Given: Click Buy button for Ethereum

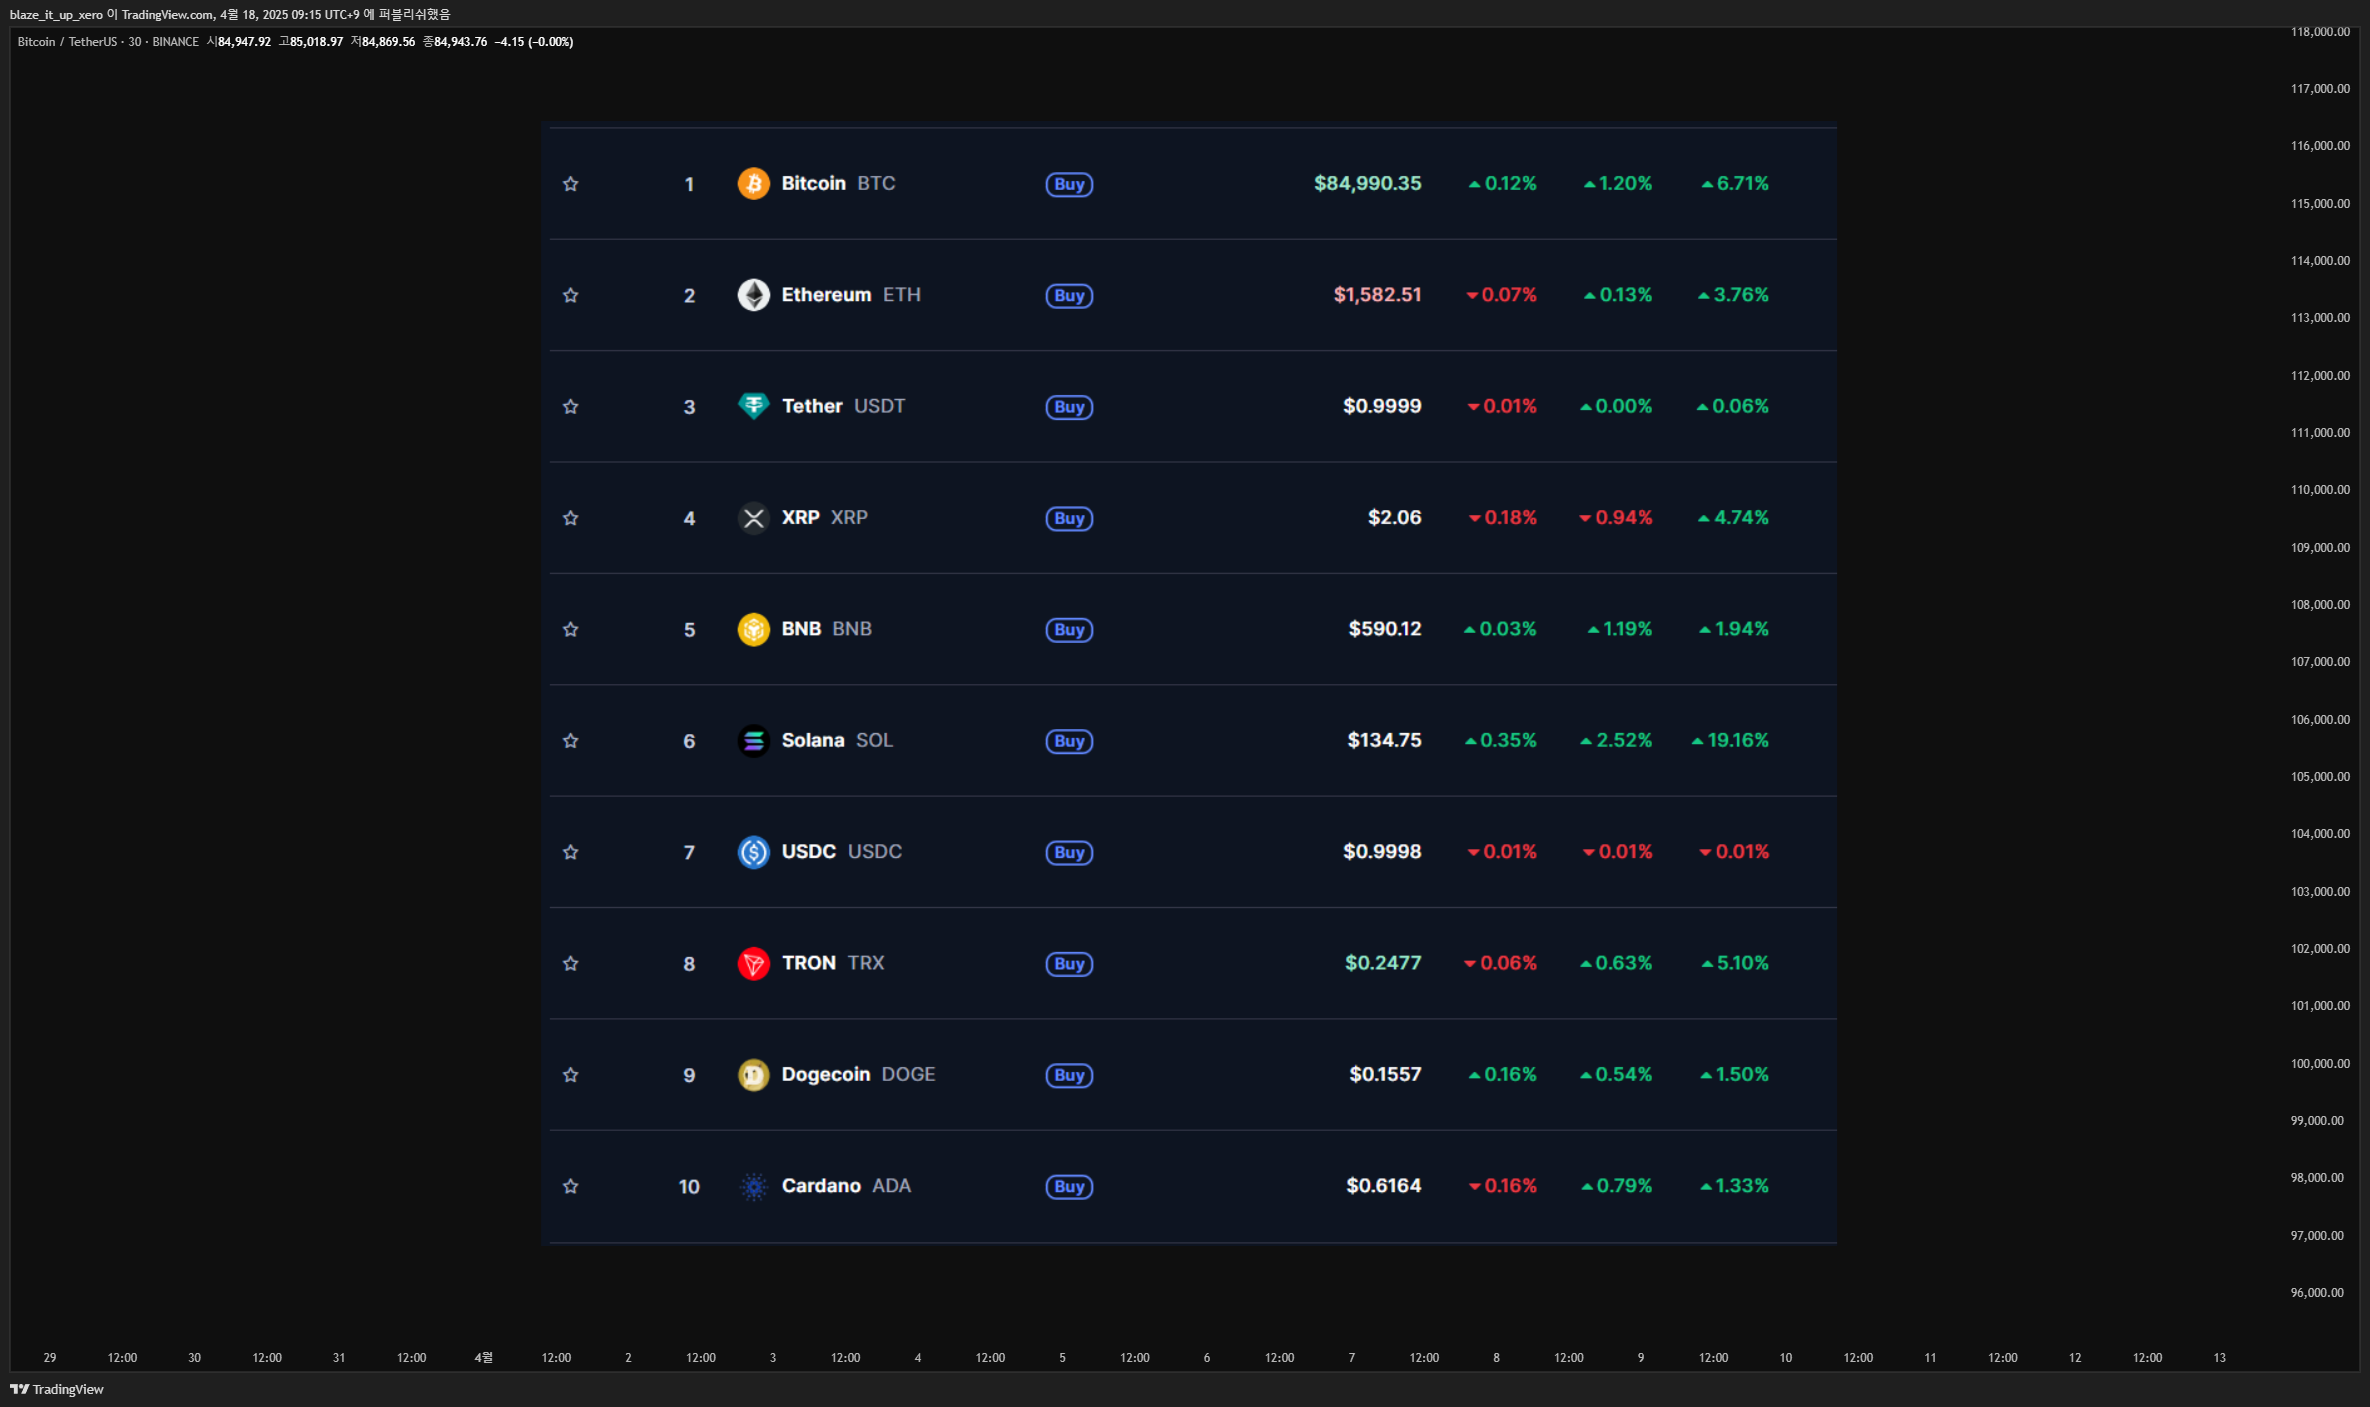Looking at the screenshot, I should (1069, 295).
